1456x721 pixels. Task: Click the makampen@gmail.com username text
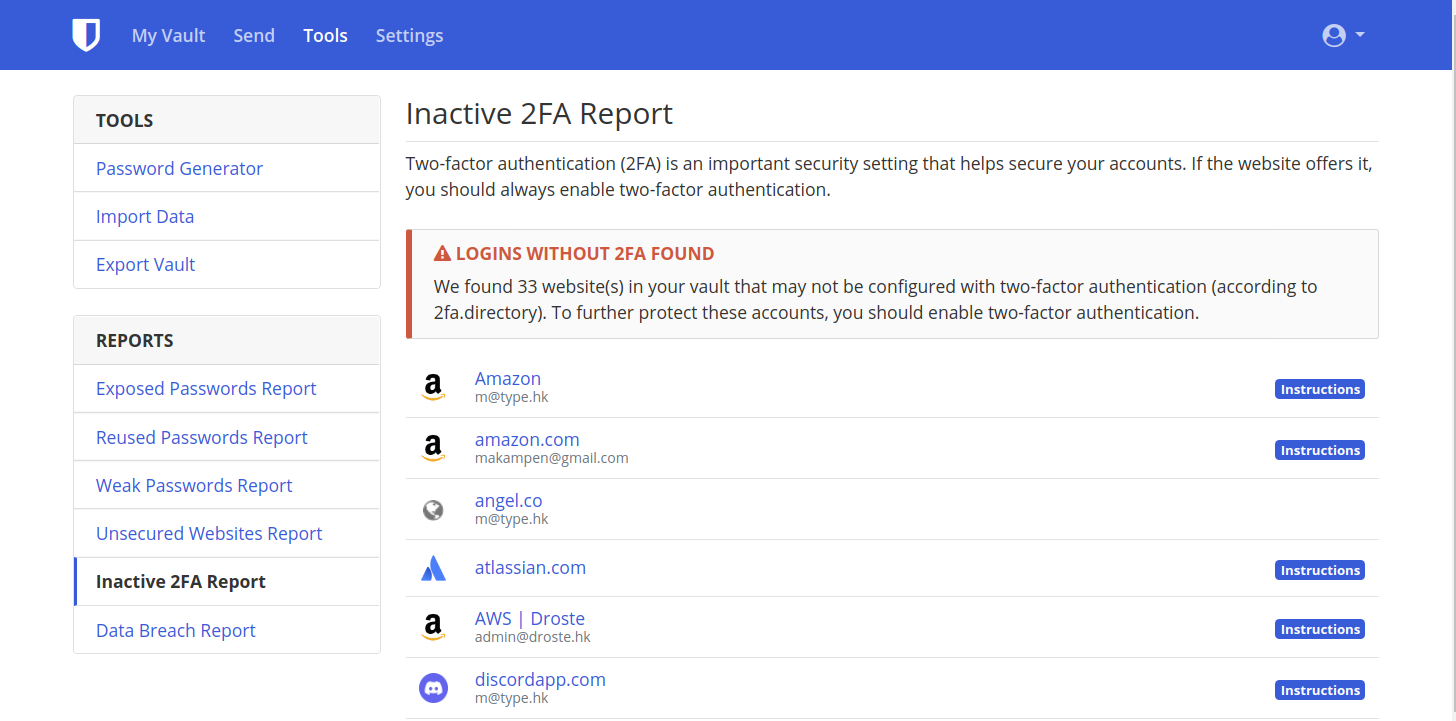click(x=552, y=458)
